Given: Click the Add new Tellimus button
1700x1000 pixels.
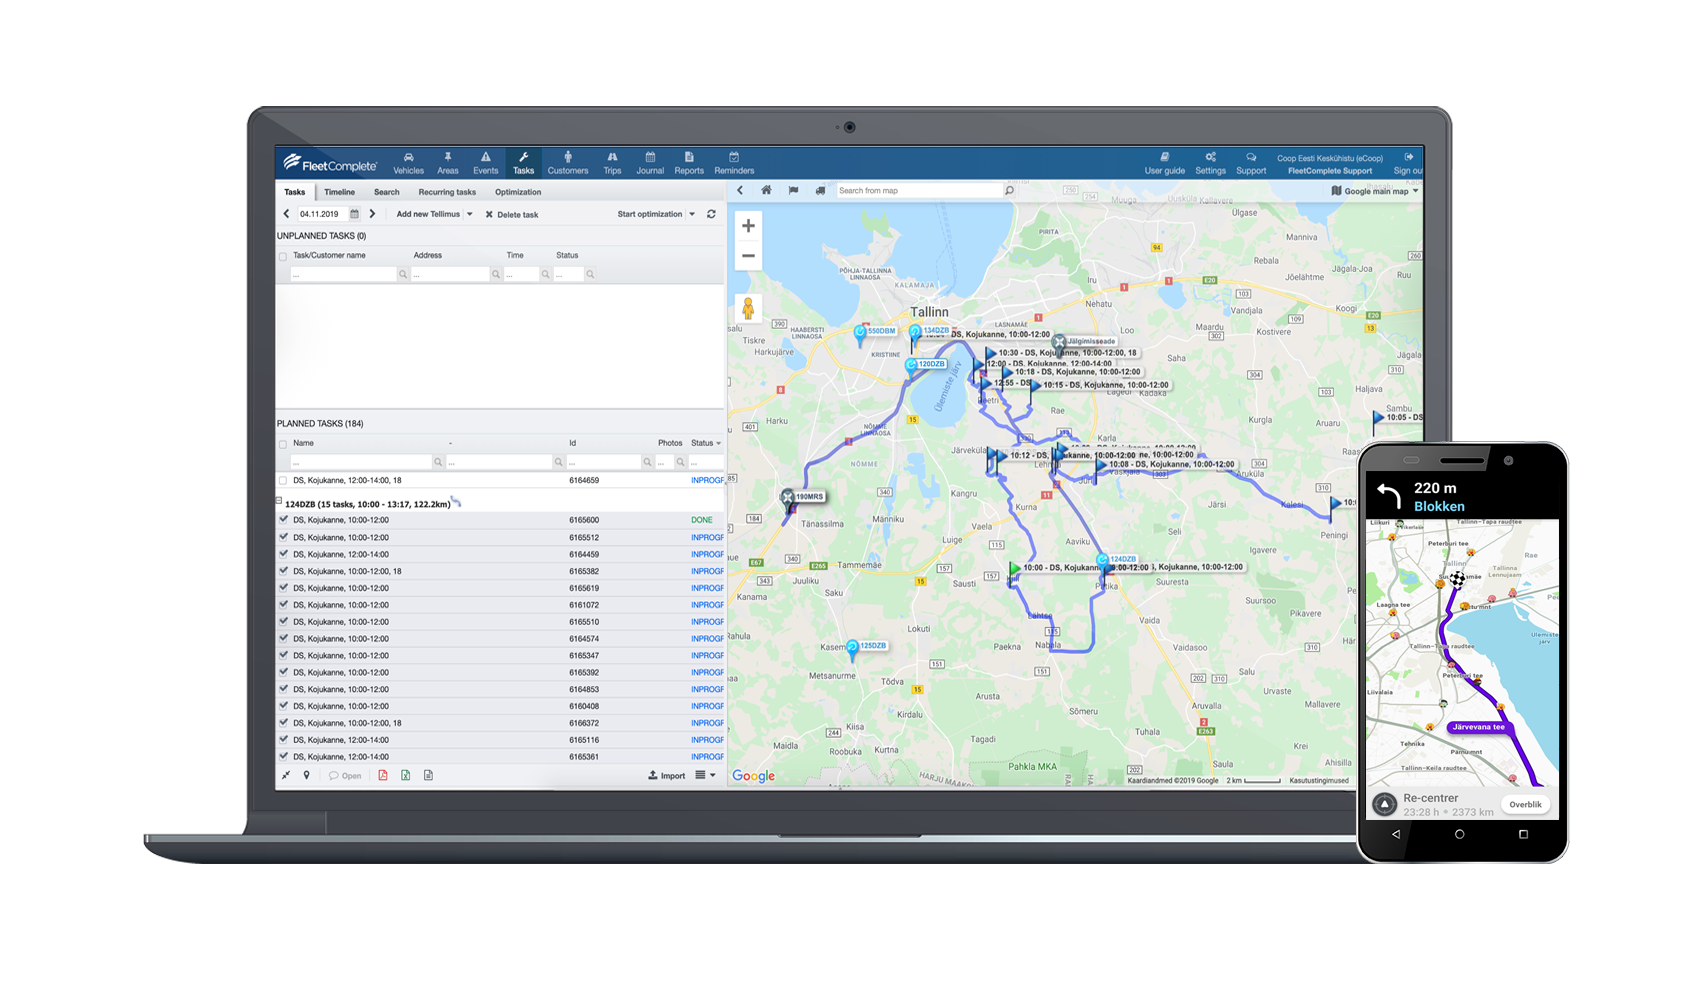Looking at the screenshot, I should [x=428, y=214].
